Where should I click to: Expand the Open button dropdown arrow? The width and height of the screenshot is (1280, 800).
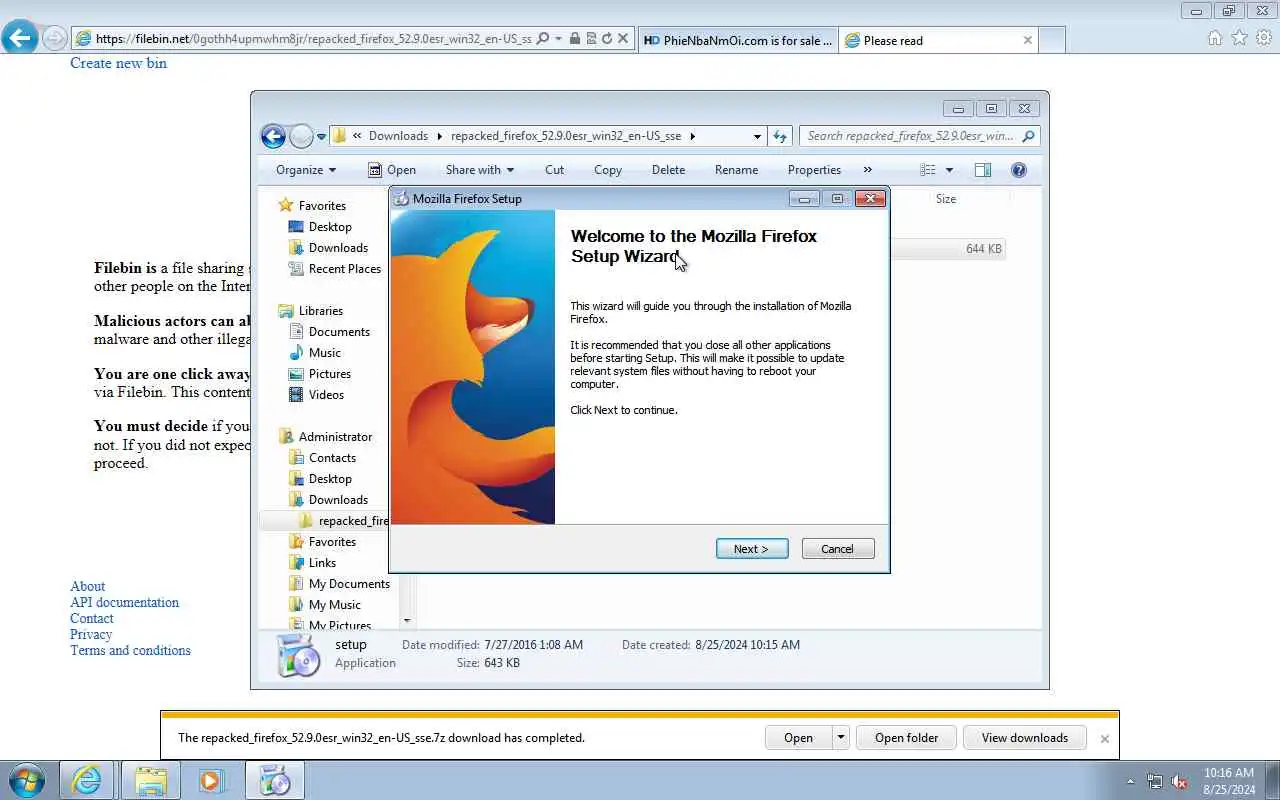point(841,738)
